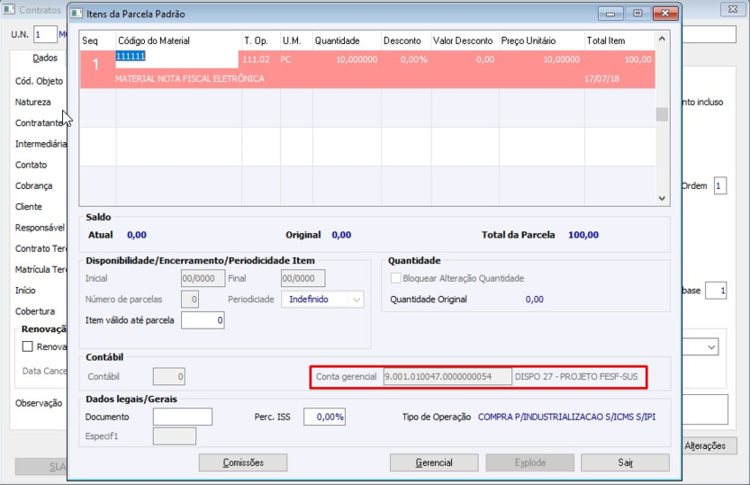Open the Comissões button

(x=243, y=463)
